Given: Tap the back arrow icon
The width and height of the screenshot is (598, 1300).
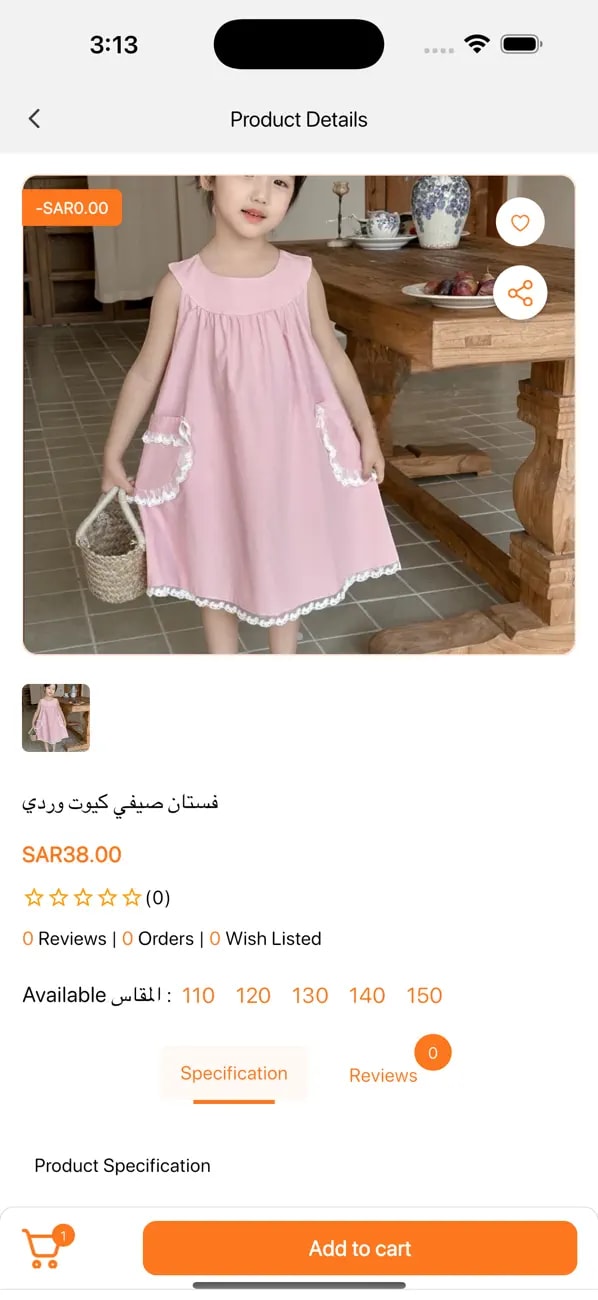Looking at the screenshot, I should [x=34, y=119].
